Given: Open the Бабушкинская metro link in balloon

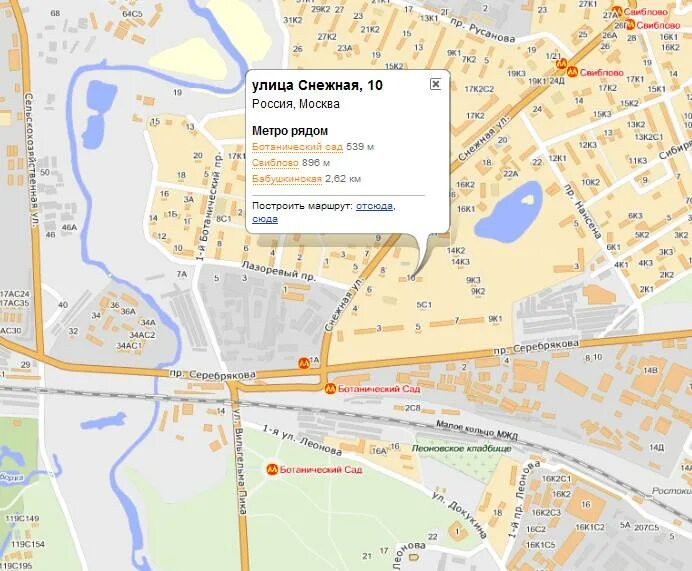Looking at the screenshot, I should pyautogui.click(x=287, y=179).
